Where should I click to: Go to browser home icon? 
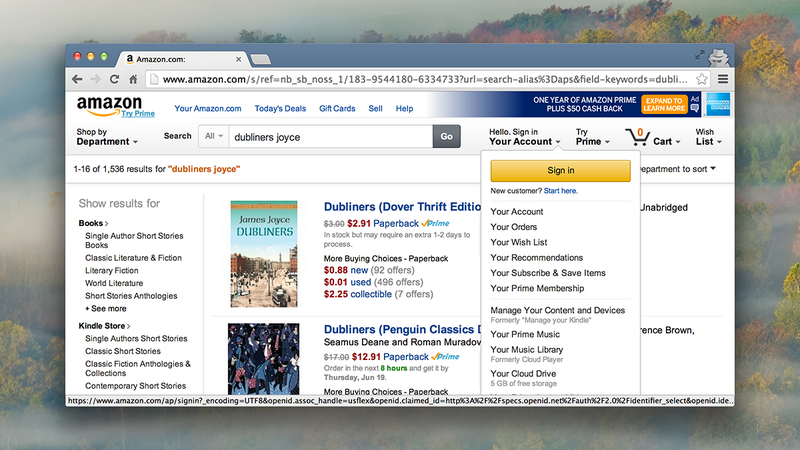pos(133,79)
